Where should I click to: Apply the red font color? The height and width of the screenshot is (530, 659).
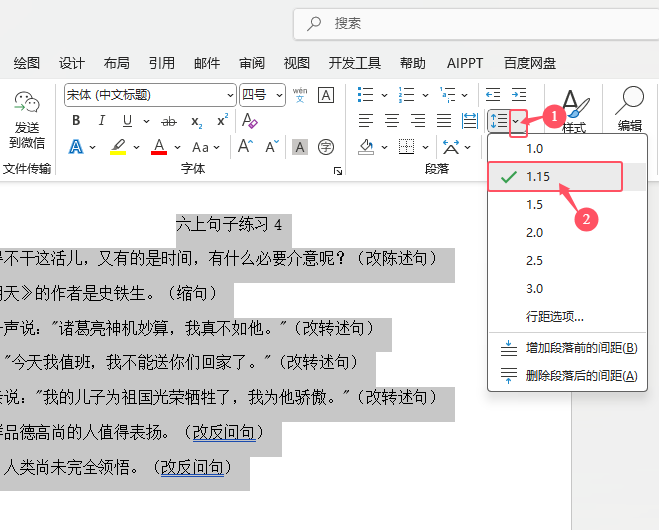(x=159, y=147)
